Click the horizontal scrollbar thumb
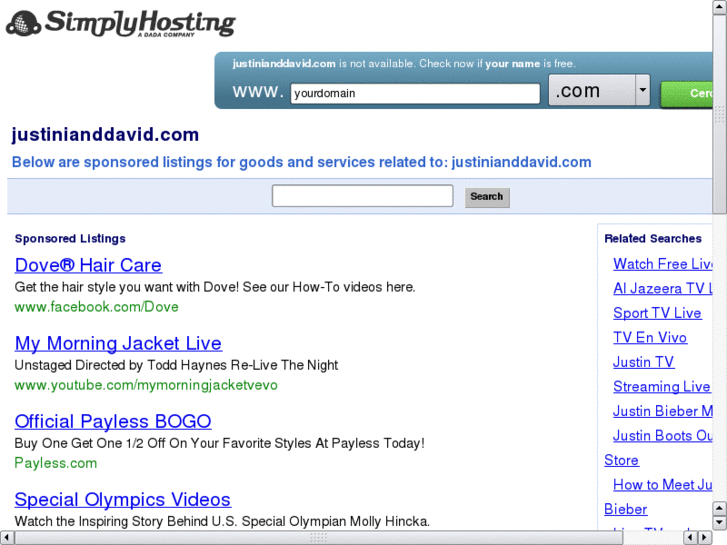Viewport: 727px width, 545px height. pos(319,538)
